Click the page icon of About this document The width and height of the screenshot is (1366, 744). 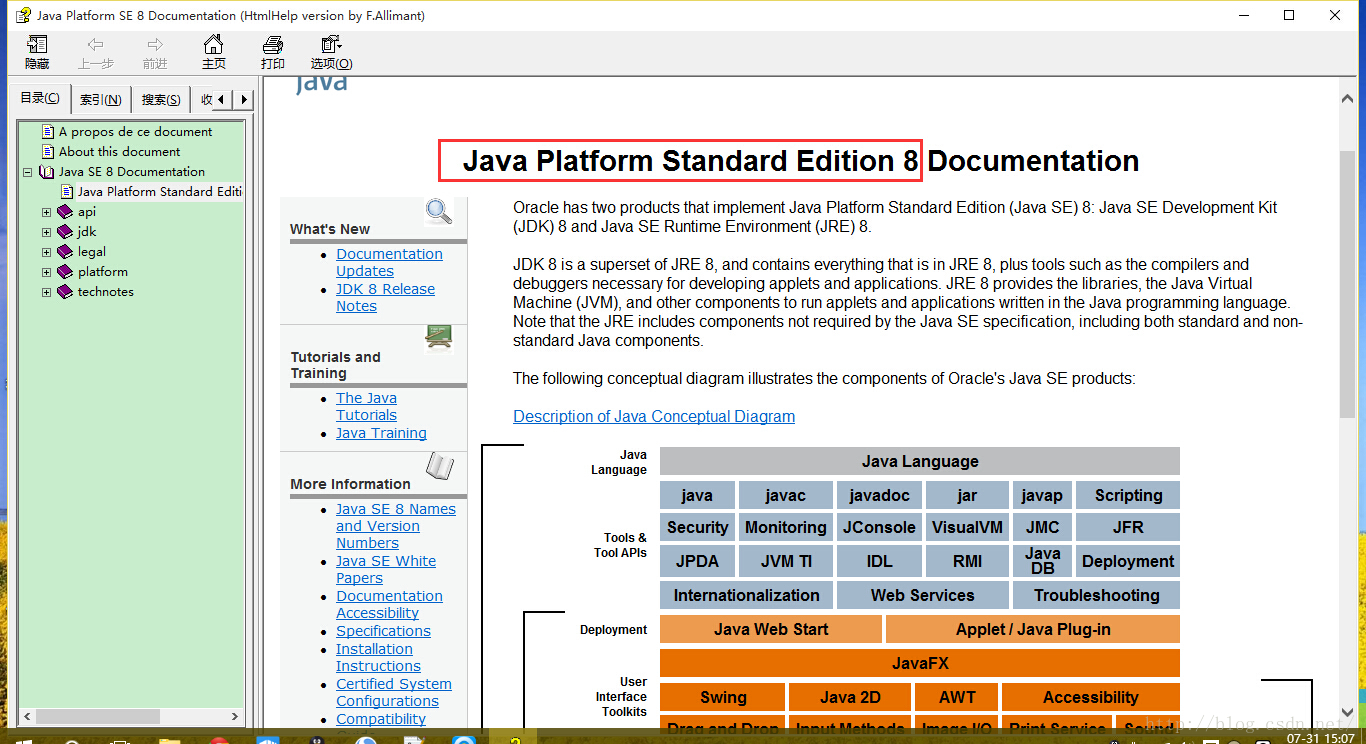48,152
